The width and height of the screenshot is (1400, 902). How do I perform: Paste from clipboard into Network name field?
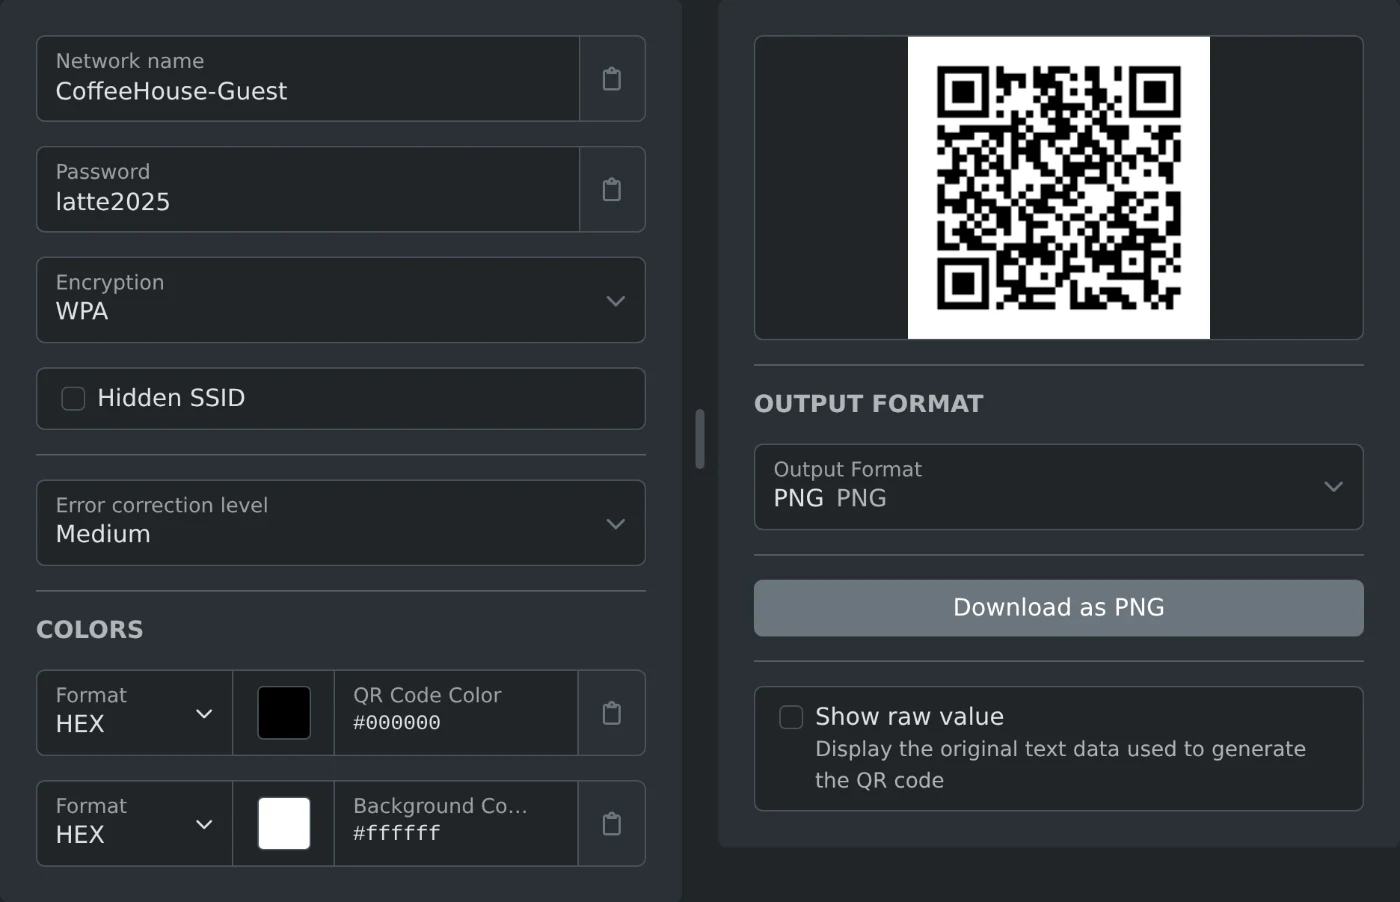(612, 79)
